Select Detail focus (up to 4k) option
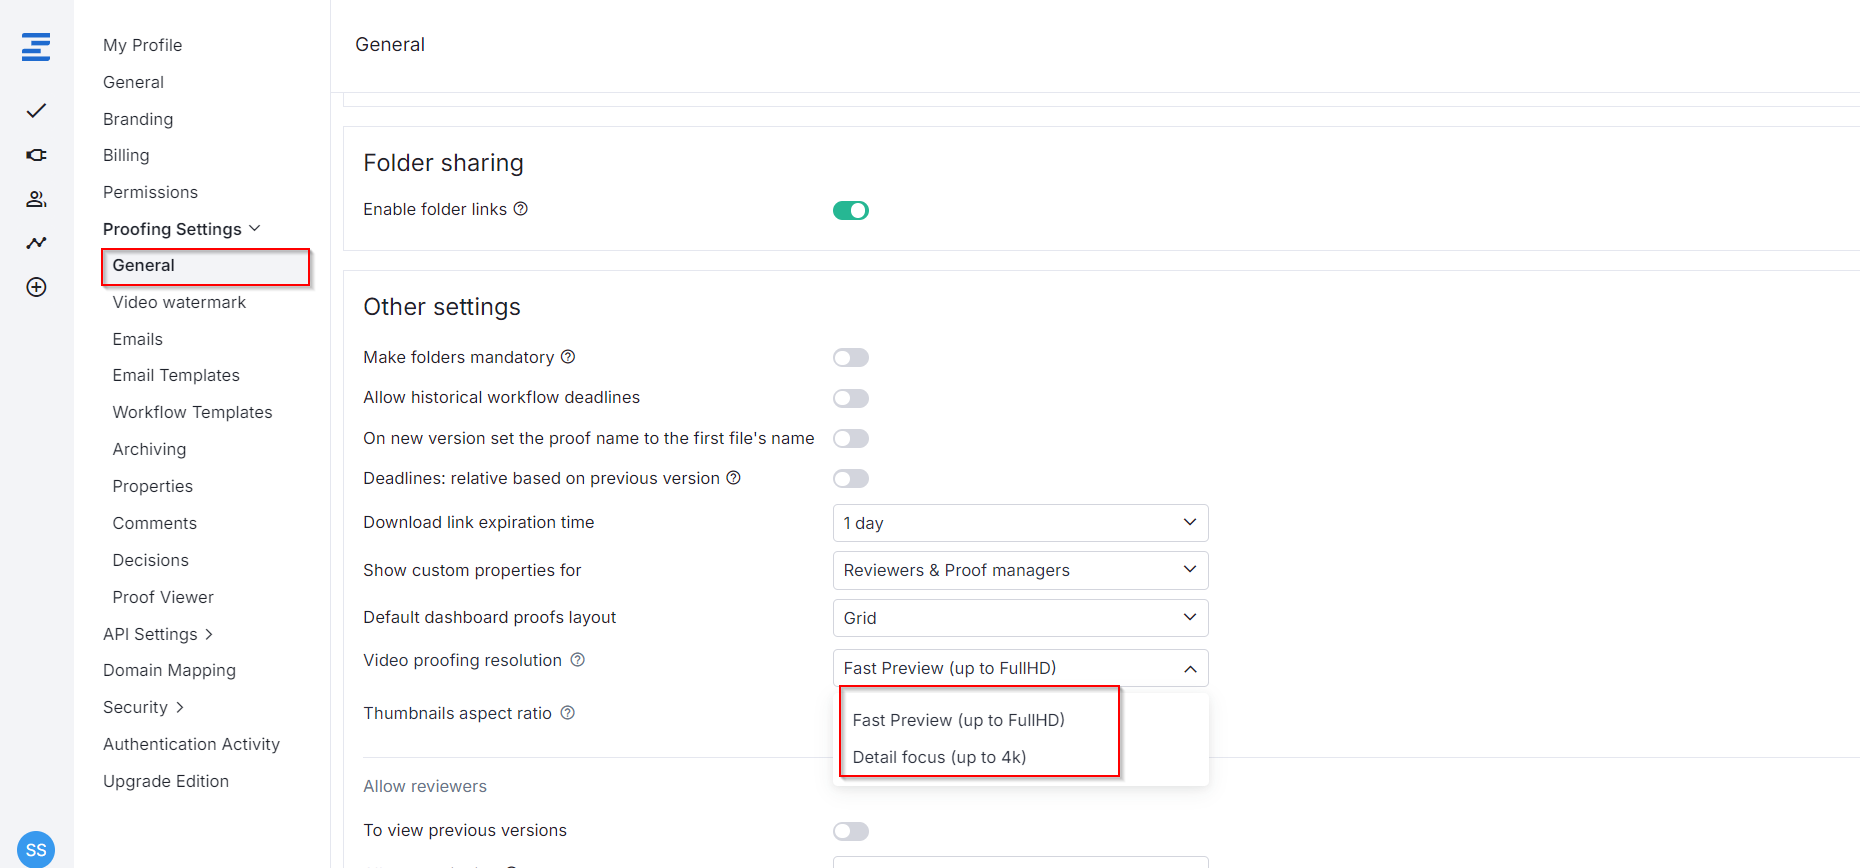Image resolution: width=1860 pixels, height=868 pixels. [939, 757]
